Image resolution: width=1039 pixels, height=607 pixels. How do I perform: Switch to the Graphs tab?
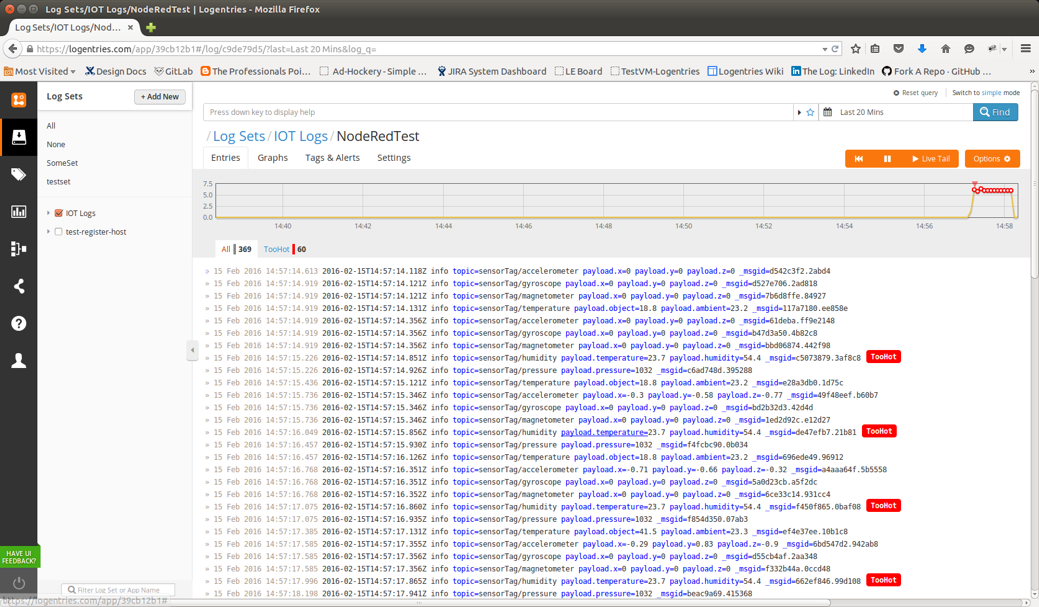[x=272, y=158]
